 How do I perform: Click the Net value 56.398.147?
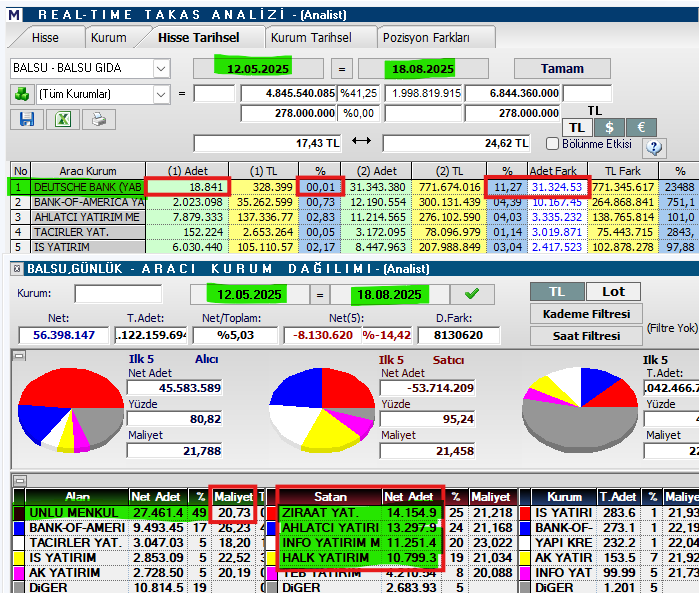(x=64, y=335)
